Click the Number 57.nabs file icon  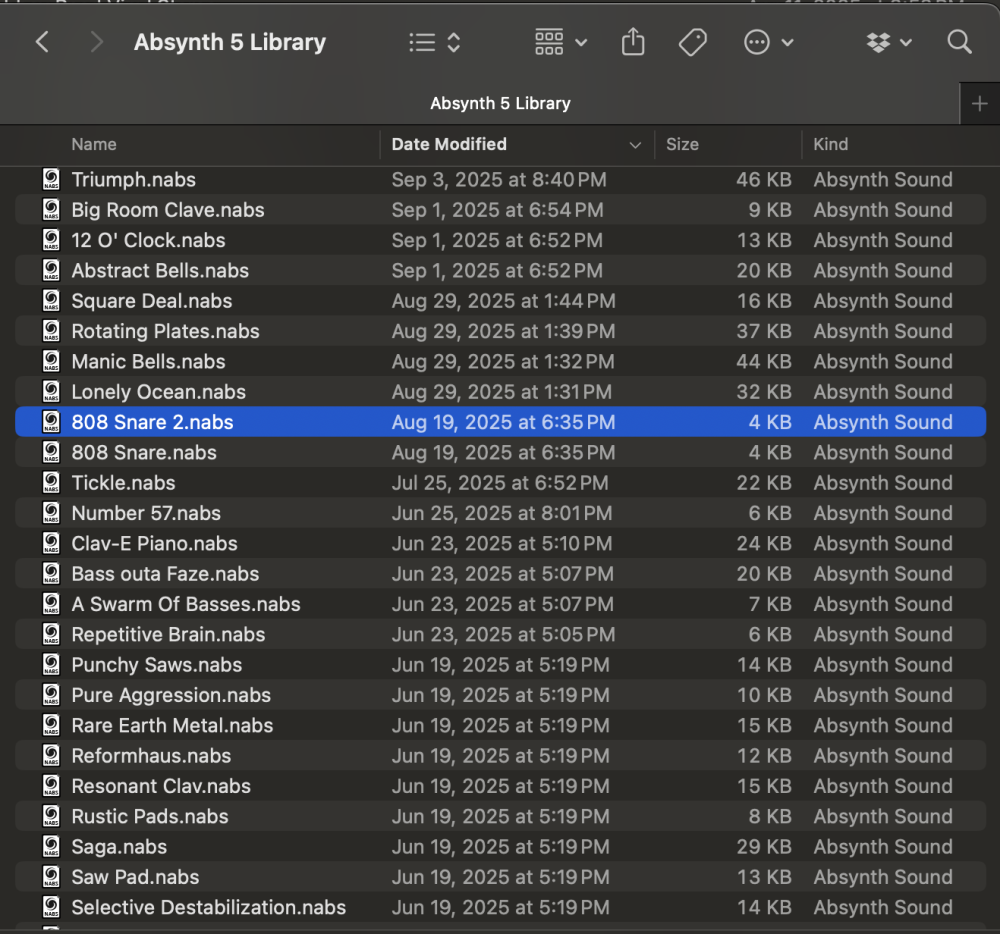click(x=51, y=513)
